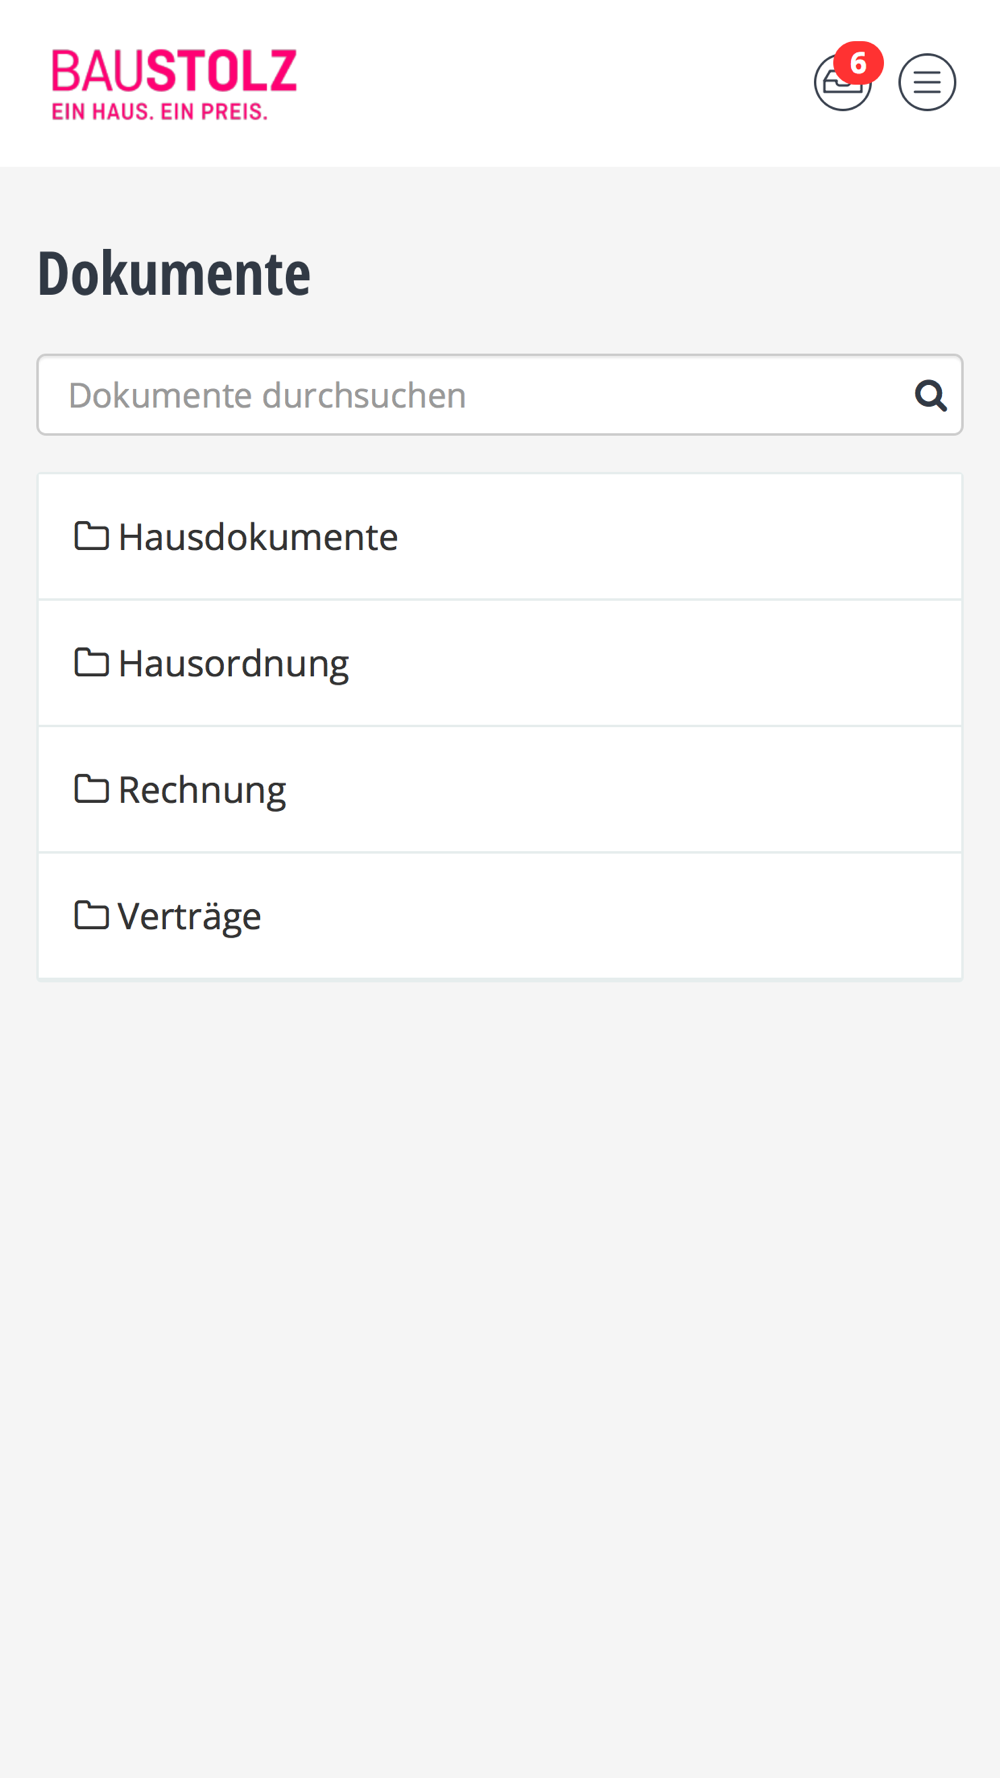
Task: Open the hamburger menu
Action: click(927, 82)
